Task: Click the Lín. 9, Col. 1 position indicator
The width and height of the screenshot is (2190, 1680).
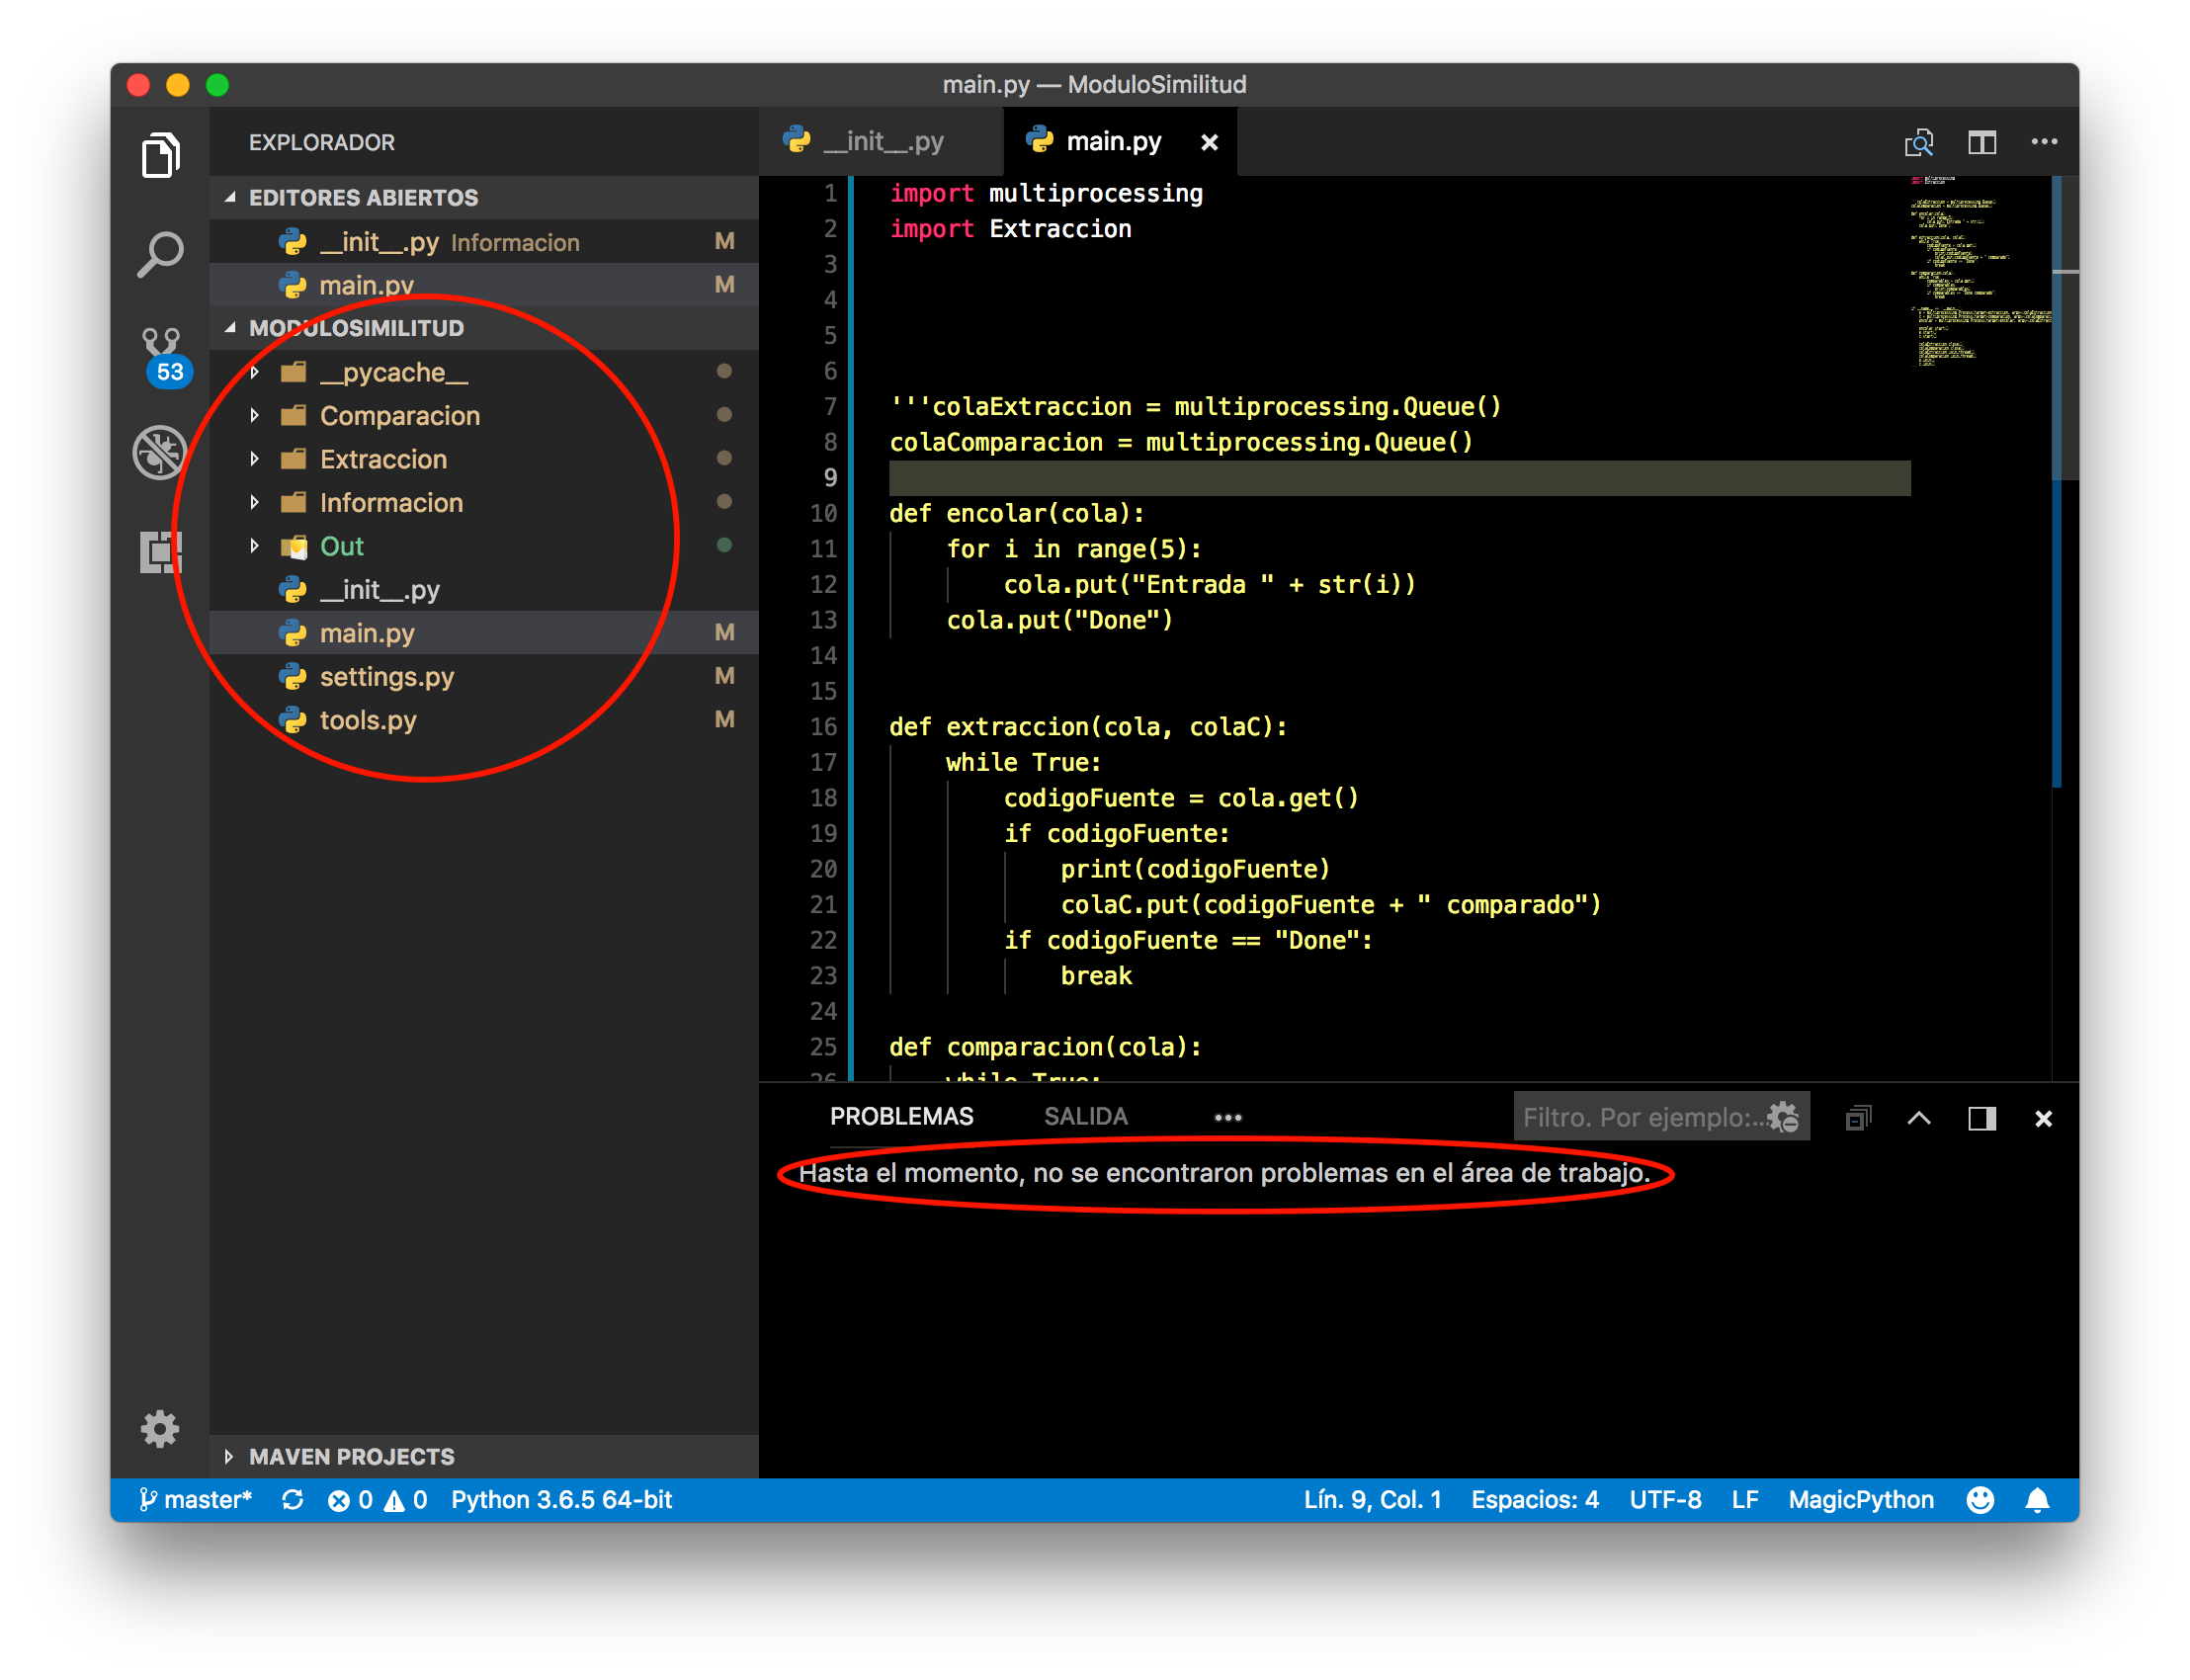Action: pyautogui.click(x=1372, y=1499)
